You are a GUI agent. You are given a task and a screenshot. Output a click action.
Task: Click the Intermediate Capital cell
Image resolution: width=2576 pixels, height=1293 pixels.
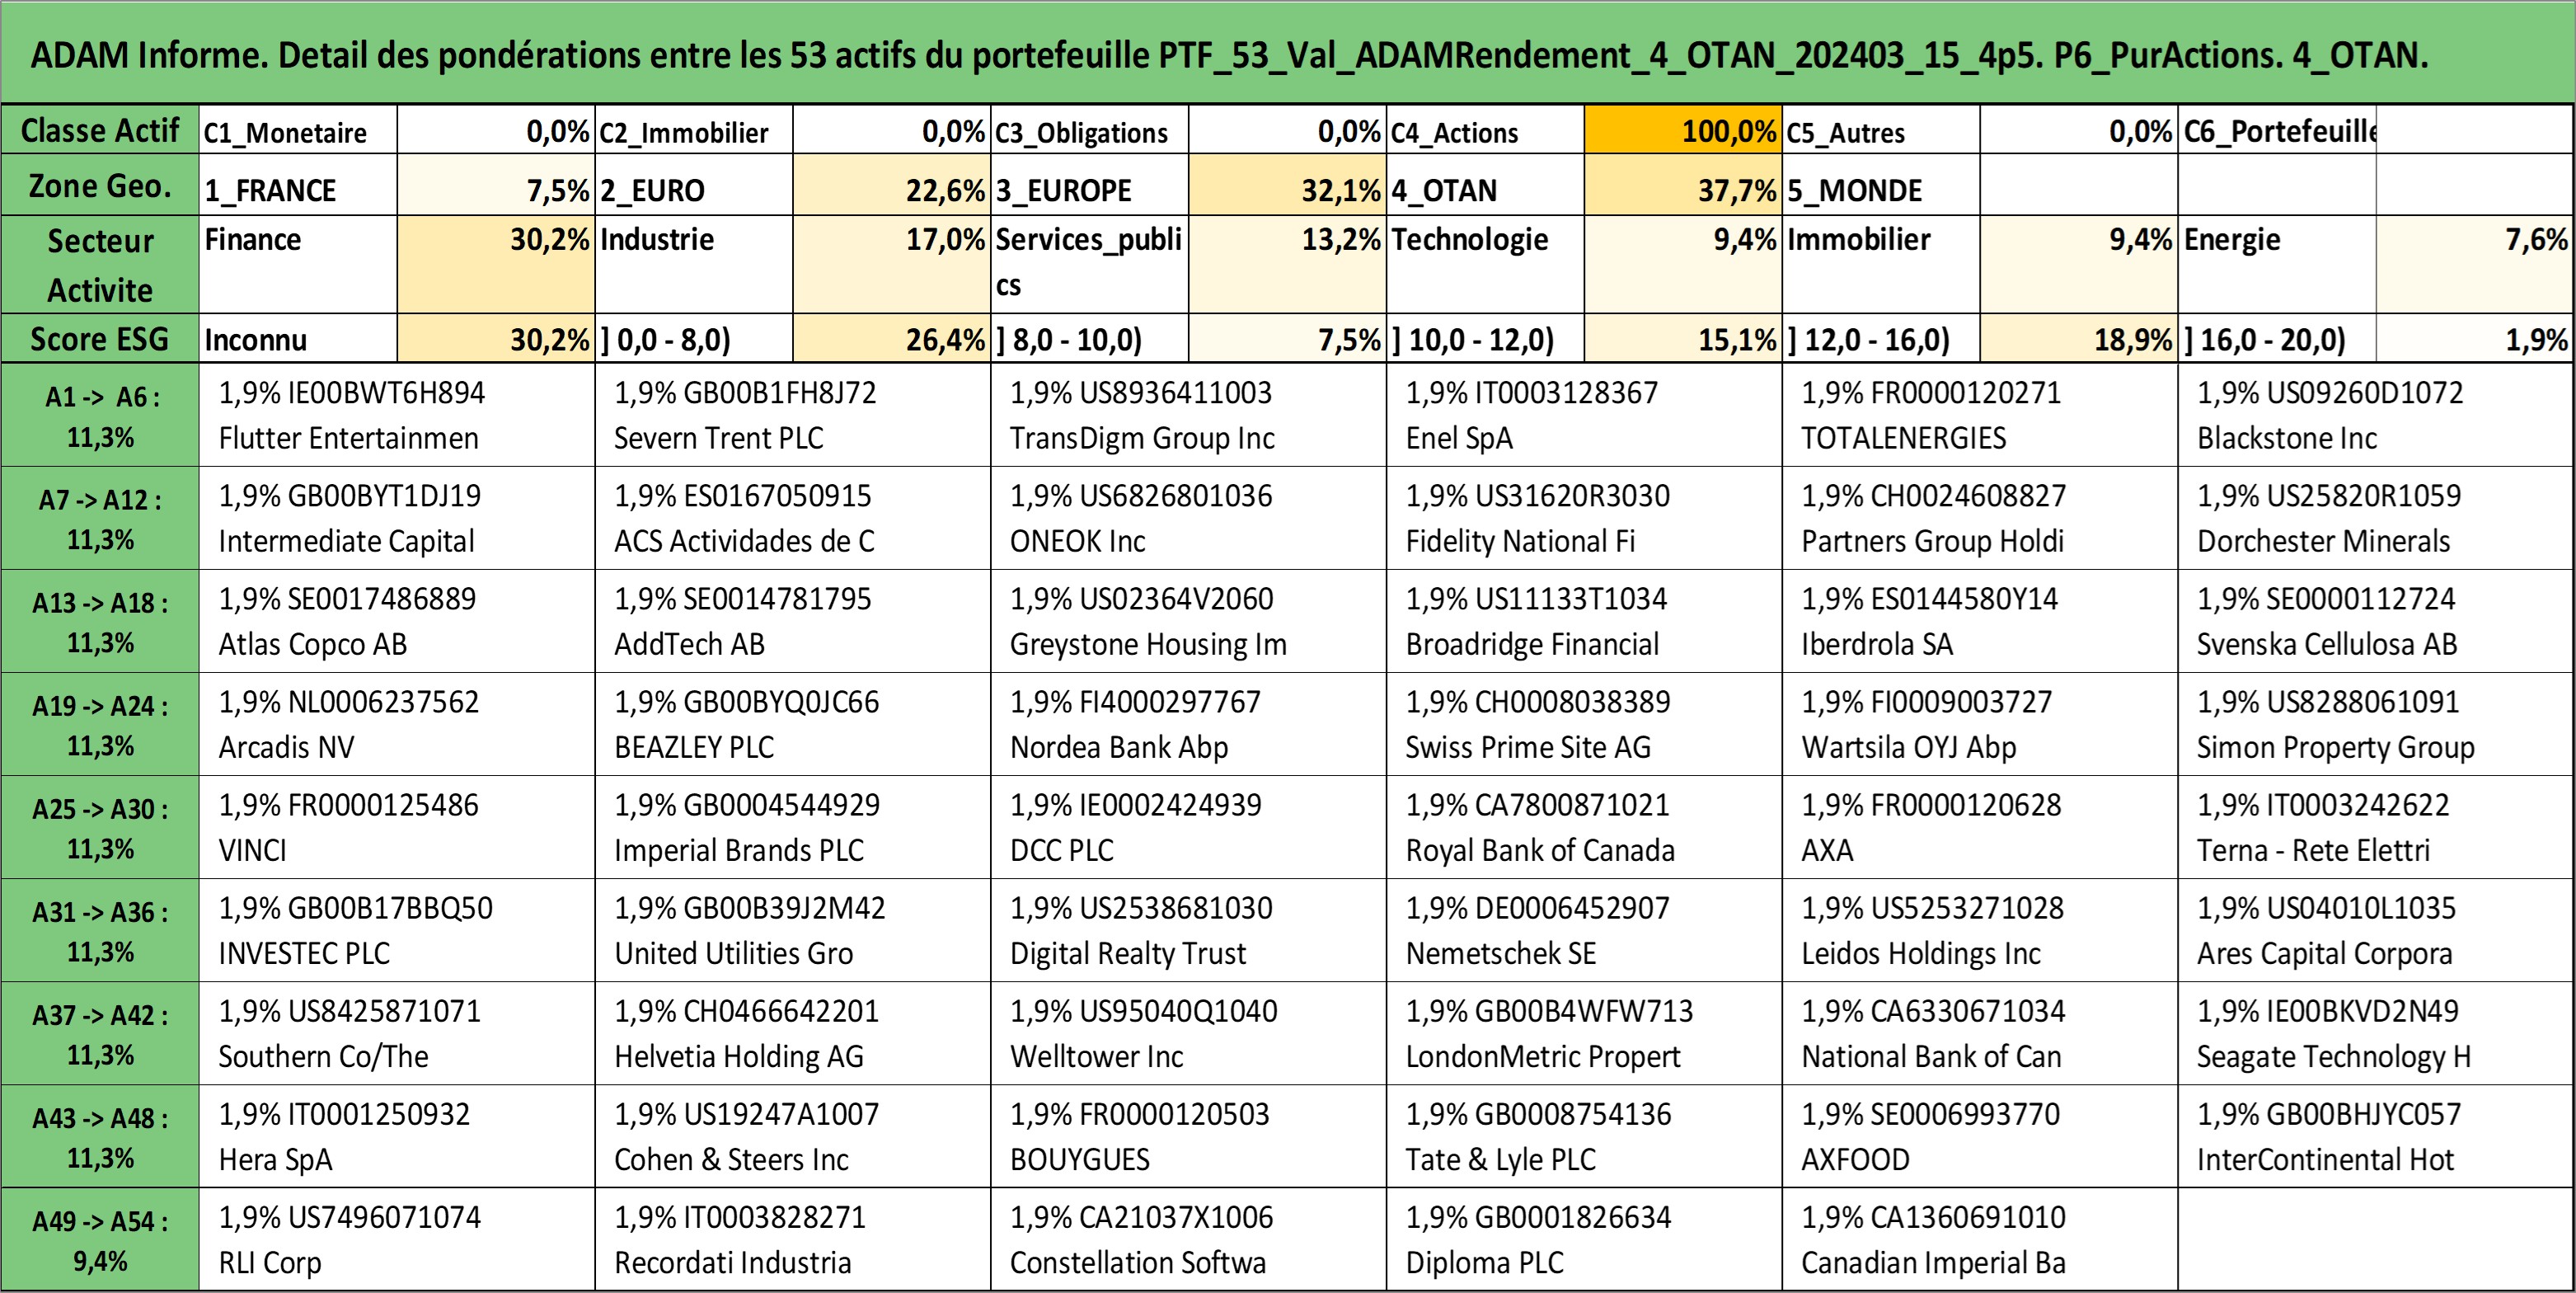[x=397, y=519]
